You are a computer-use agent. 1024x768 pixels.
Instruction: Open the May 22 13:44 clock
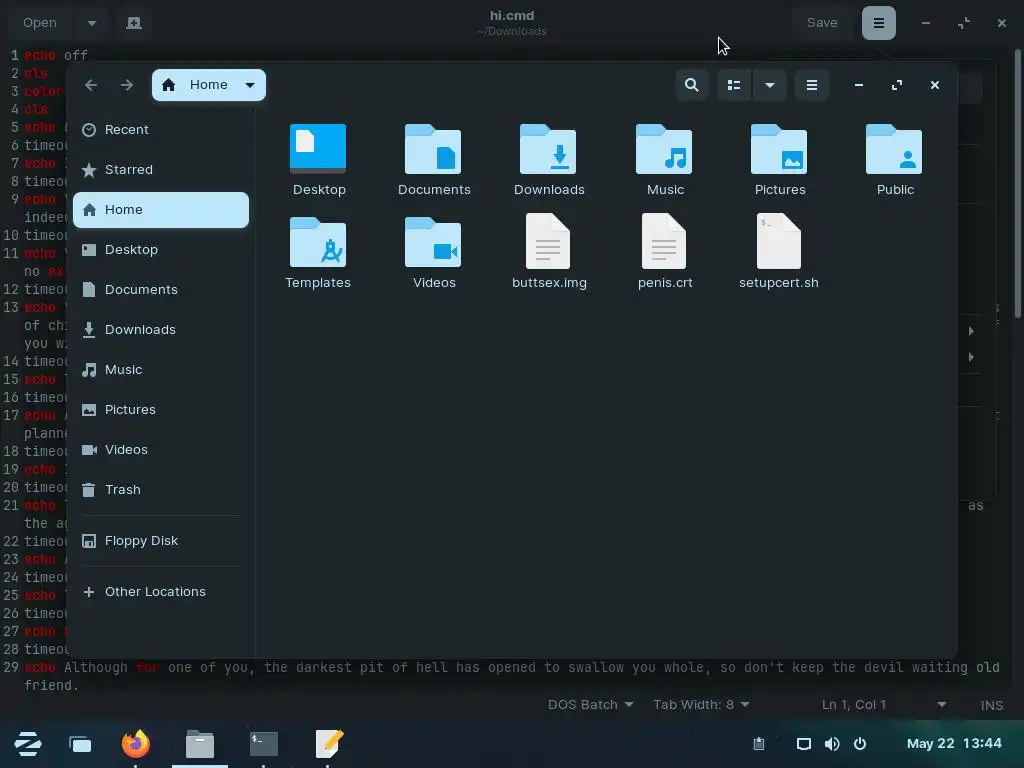954,744
